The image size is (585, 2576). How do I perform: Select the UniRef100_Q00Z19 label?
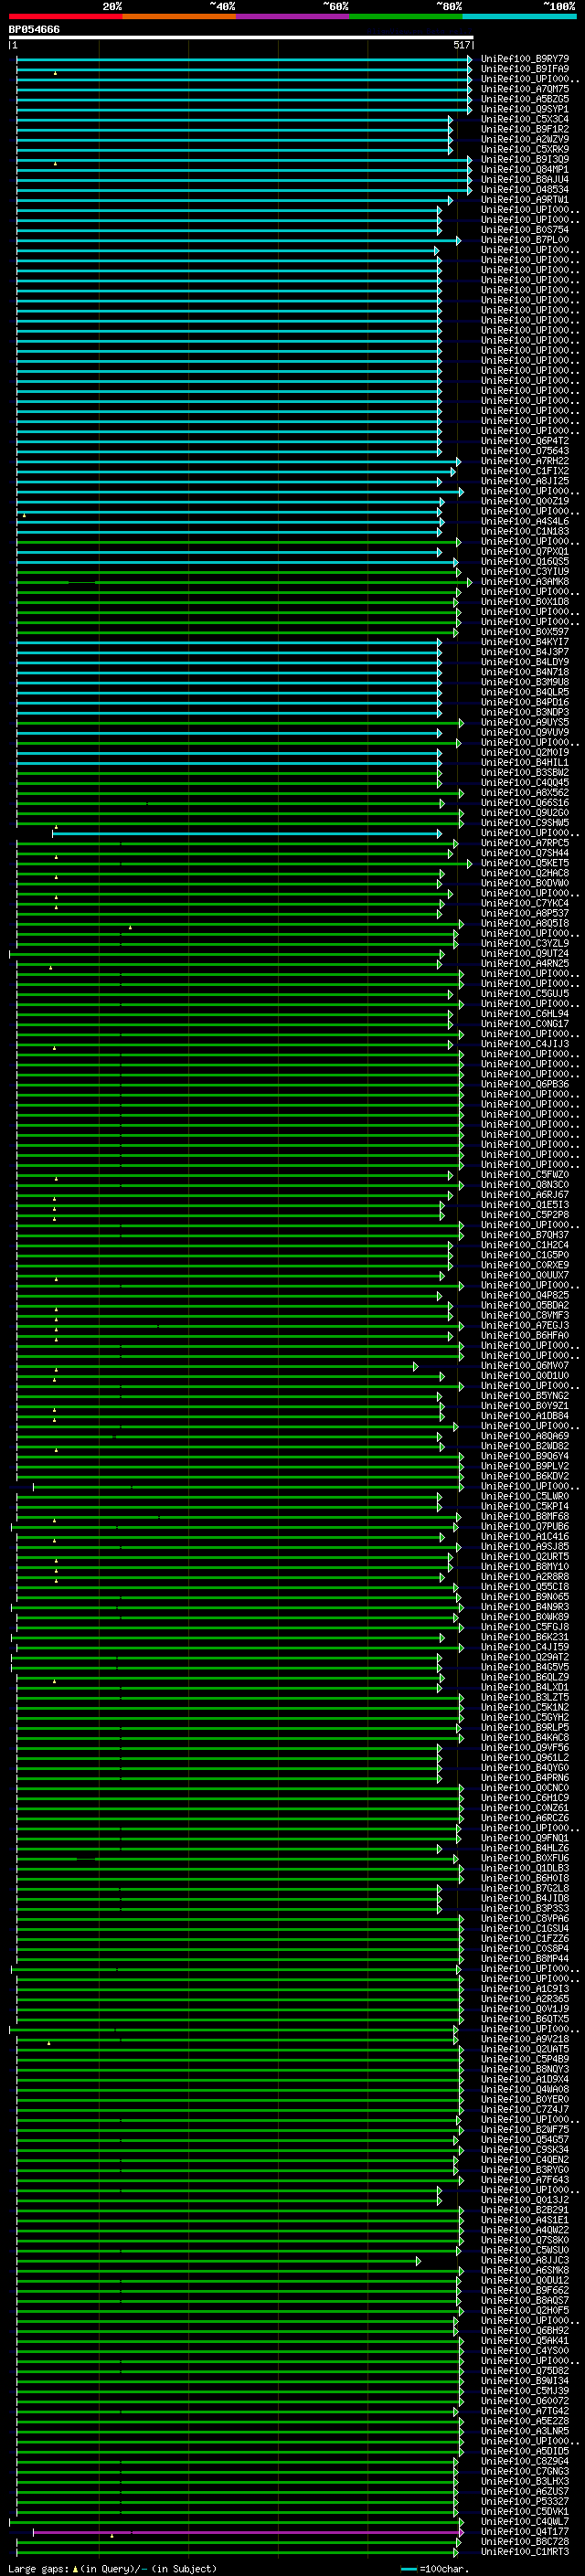[x=525, y=501]
